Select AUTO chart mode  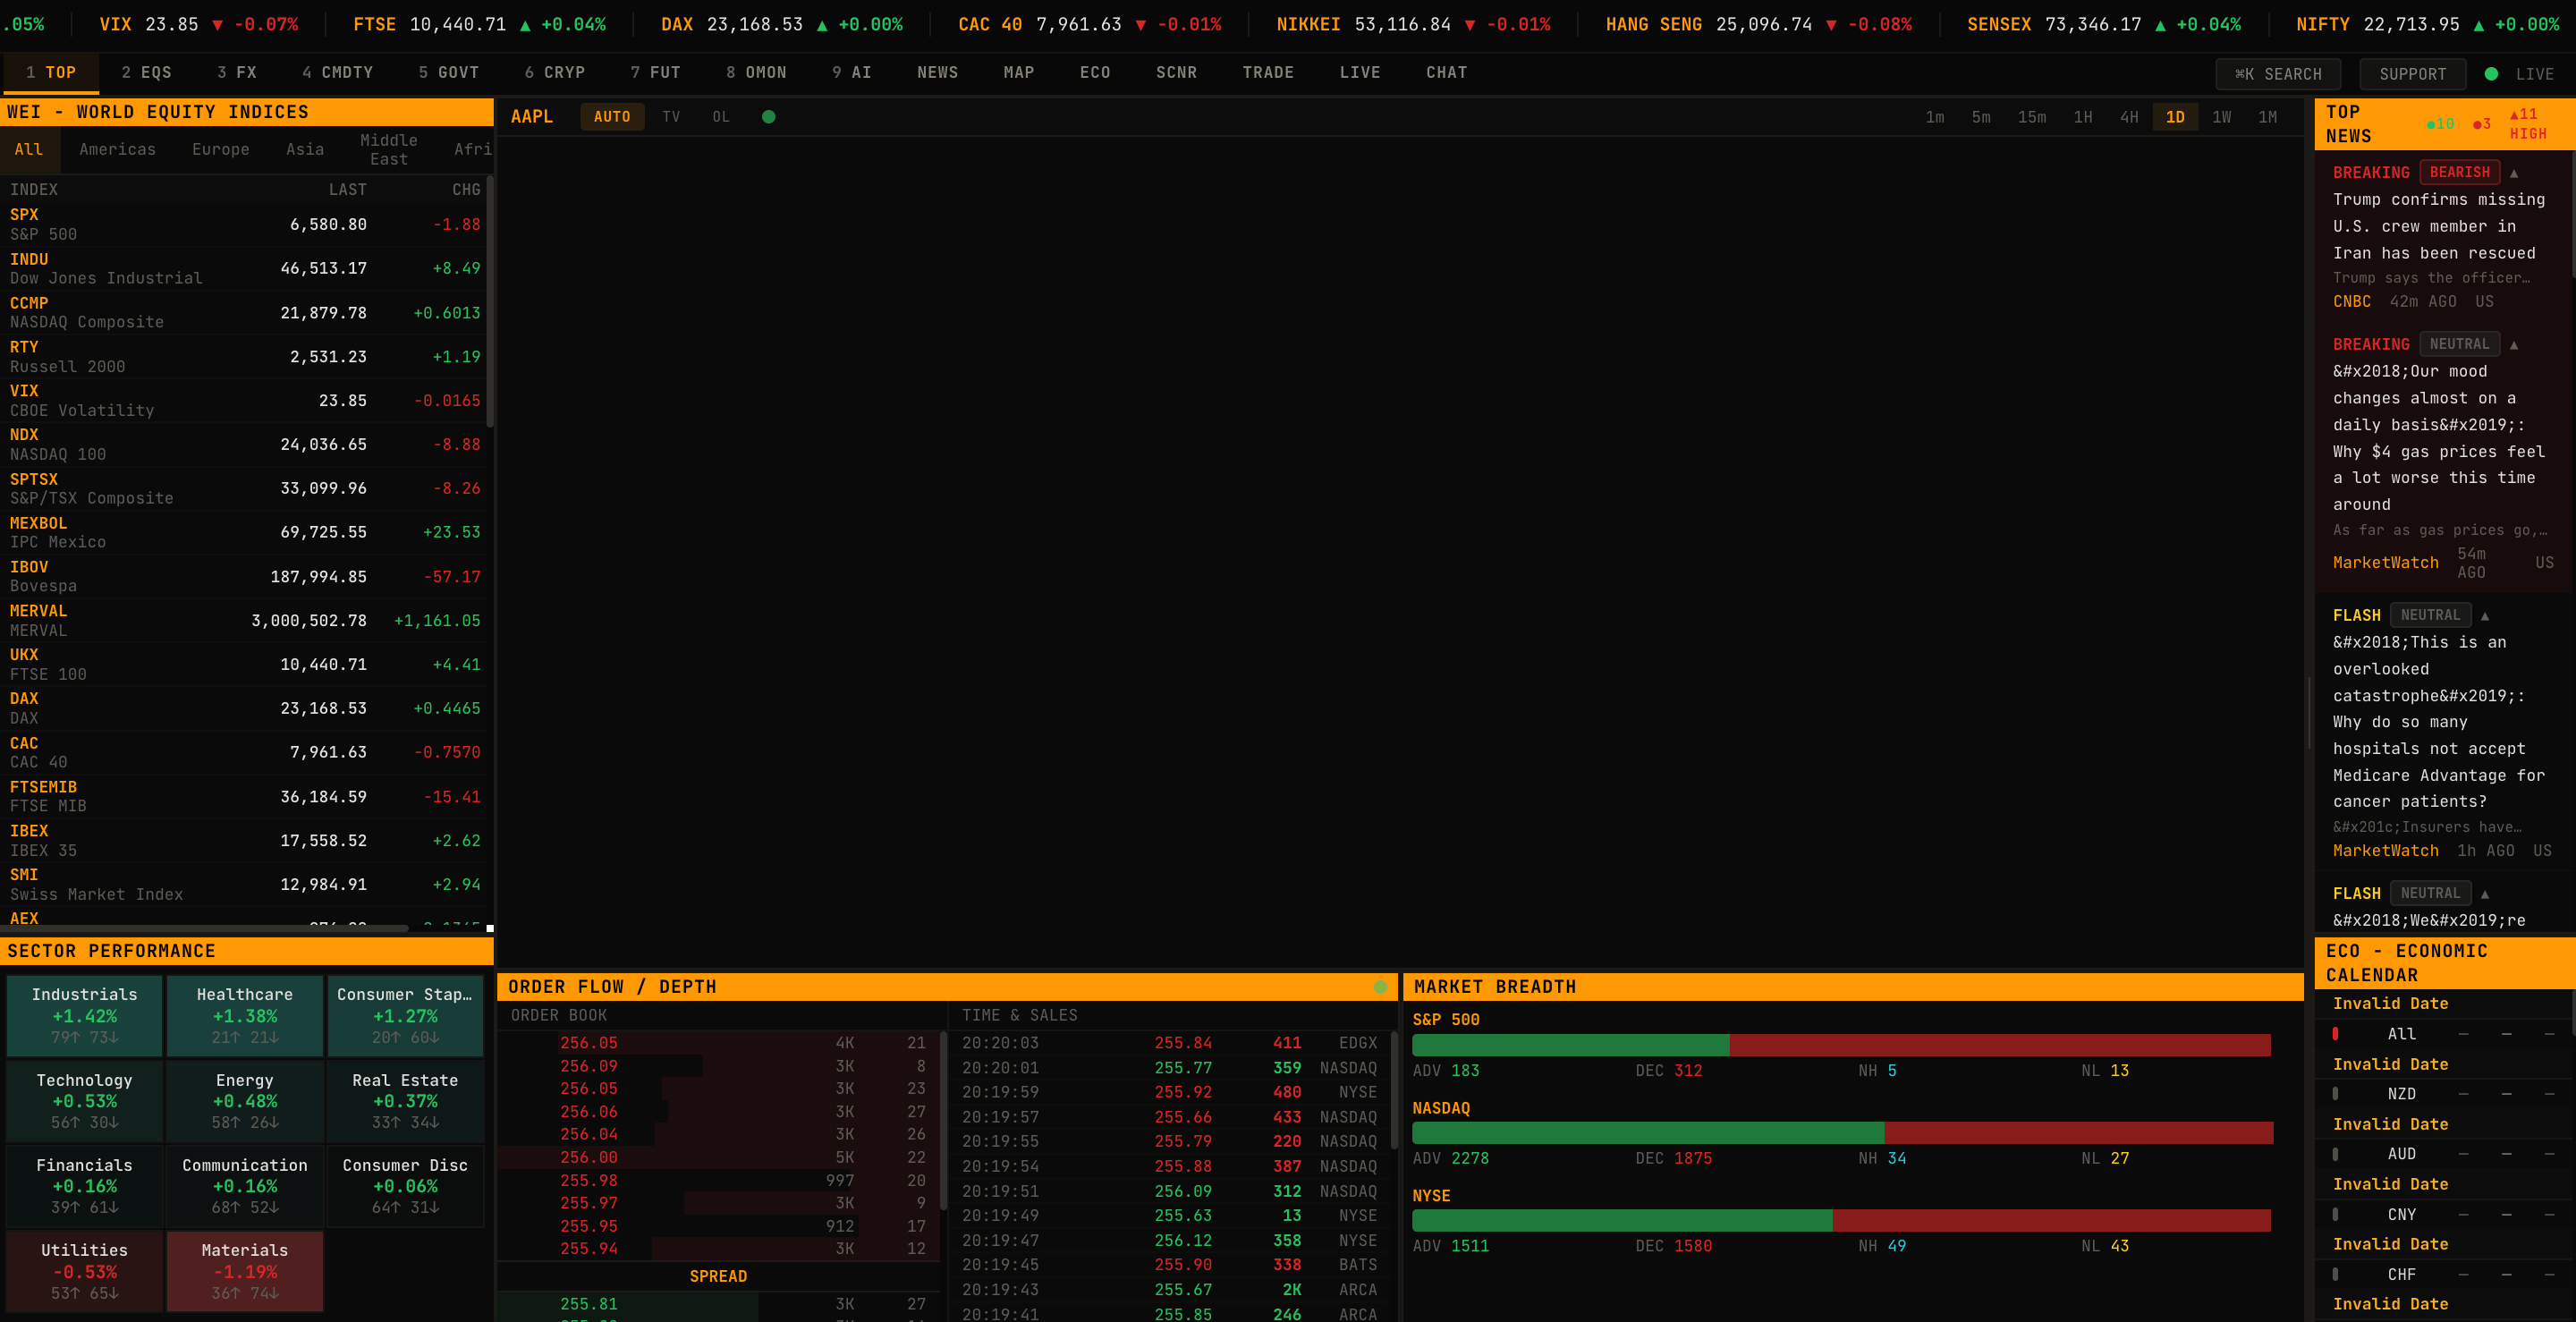[611, 117]
